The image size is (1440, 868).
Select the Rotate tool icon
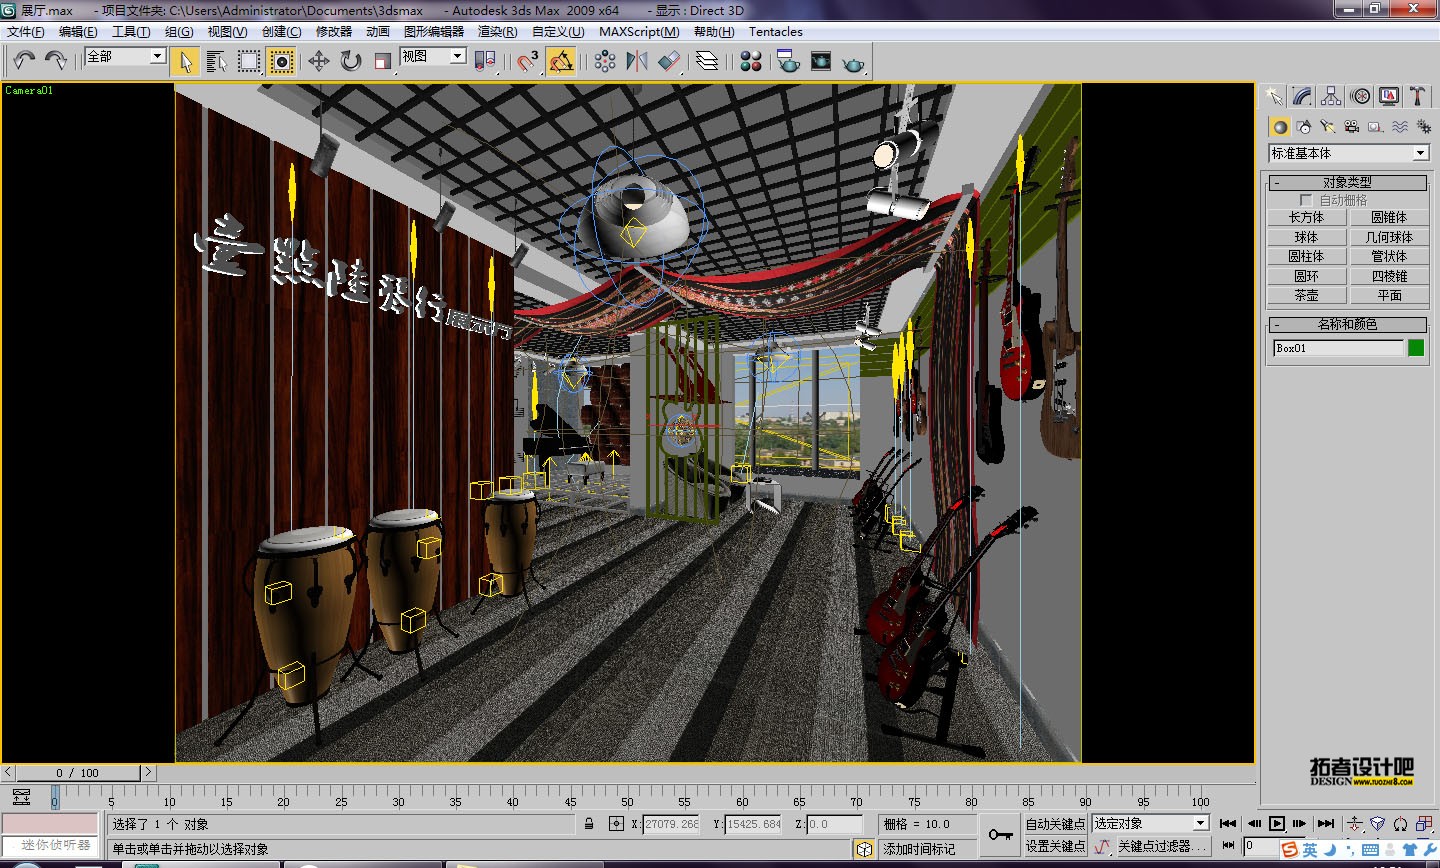pos(350,61)
